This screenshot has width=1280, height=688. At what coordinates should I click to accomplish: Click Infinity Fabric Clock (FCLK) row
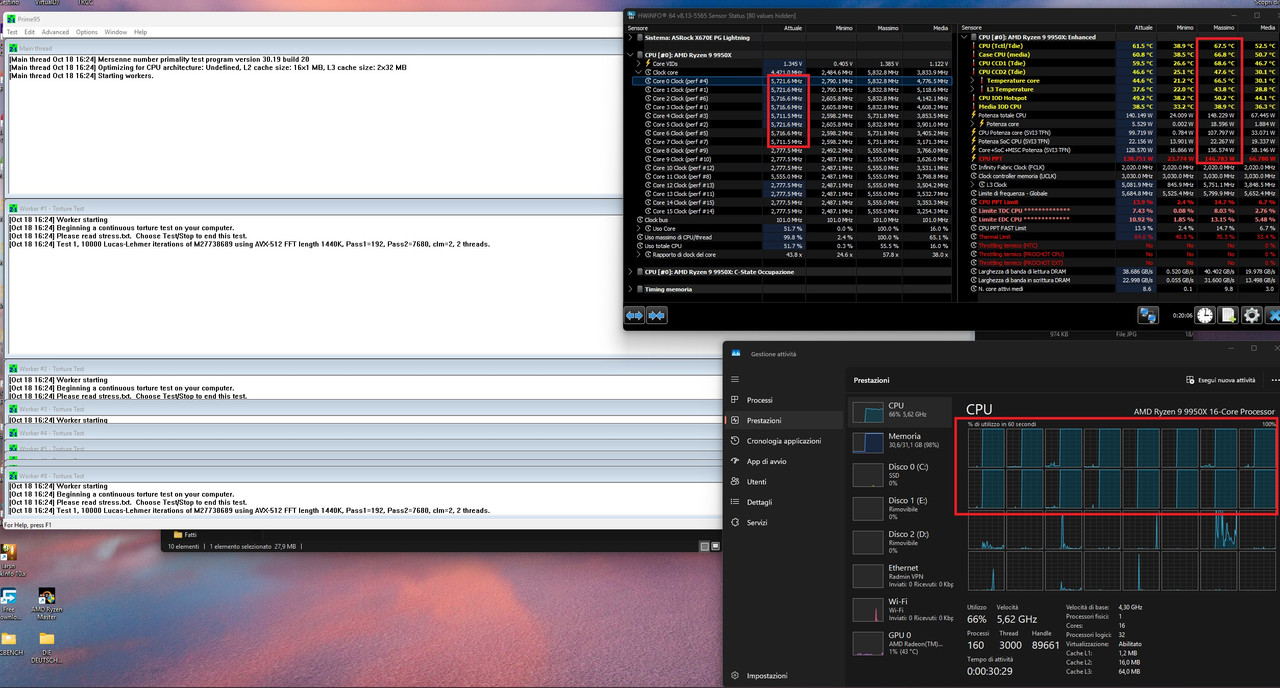(1120, 167)
